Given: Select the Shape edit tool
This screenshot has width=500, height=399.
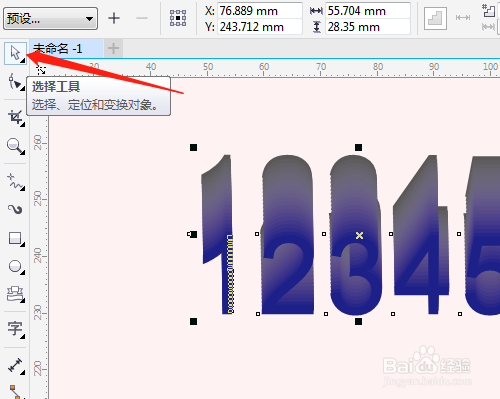Looking at the screenshot, I should [x=15, y=82].
